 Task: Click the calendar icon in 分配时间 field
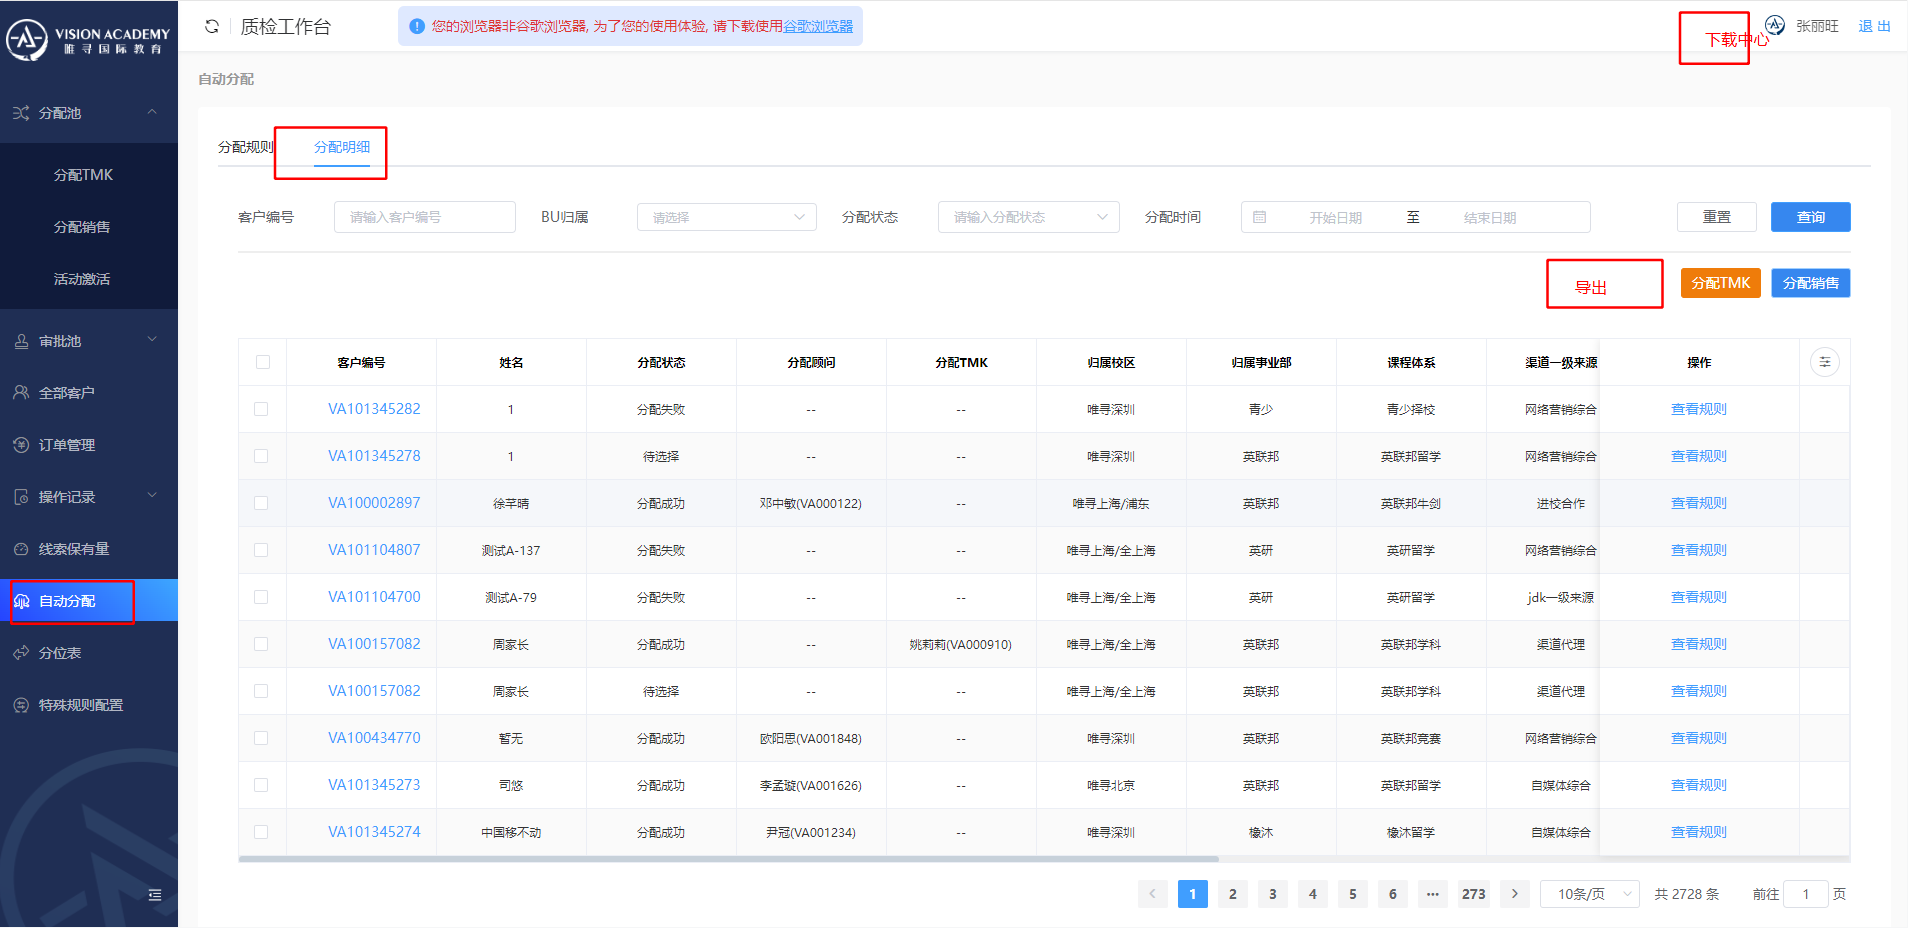[1260, 217]
